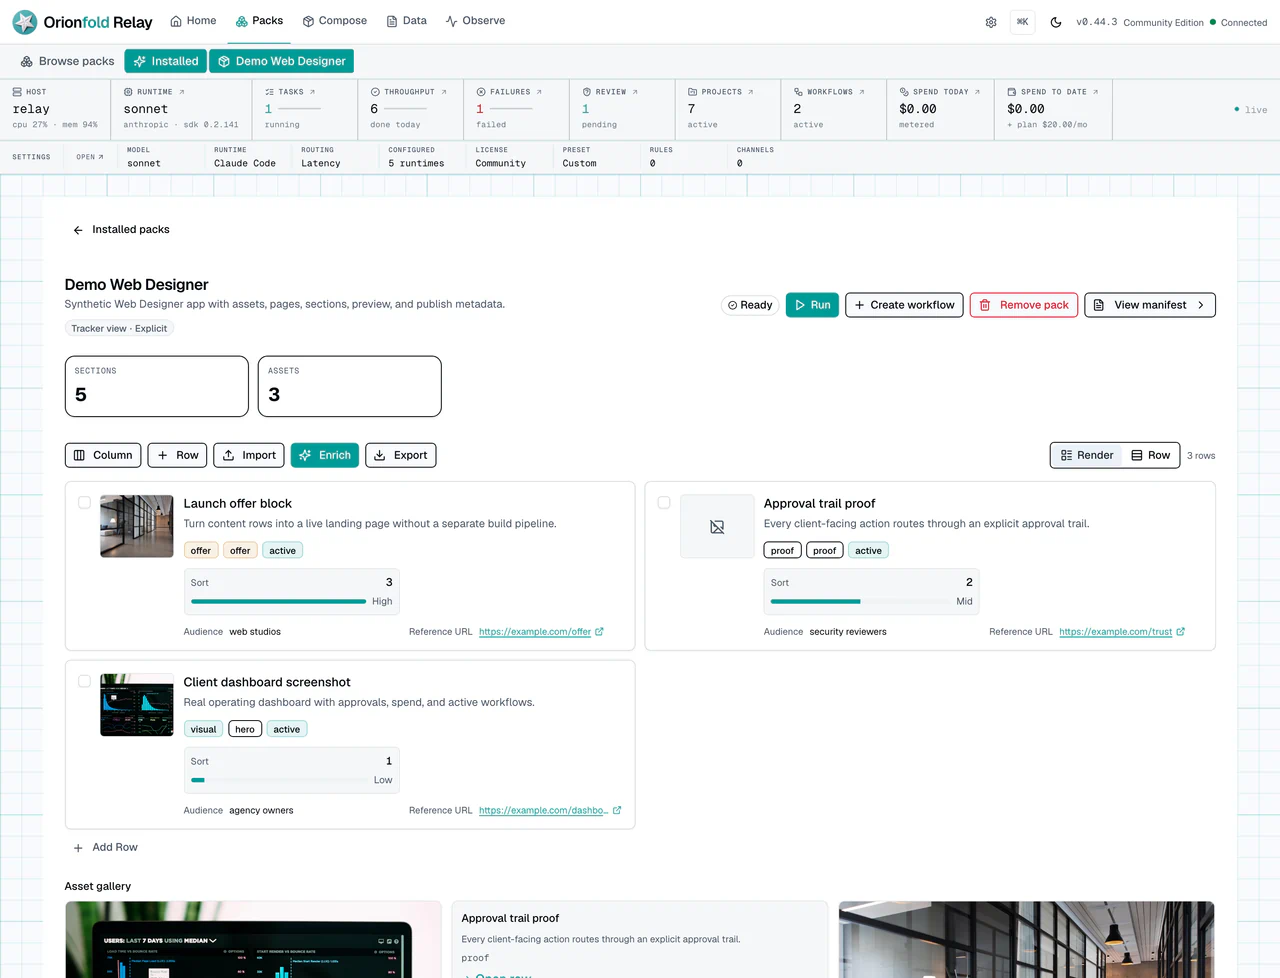Viewport: 1280px width, 978px height.
Task: Select the Installed sub-tab
Action: point(166,61)
